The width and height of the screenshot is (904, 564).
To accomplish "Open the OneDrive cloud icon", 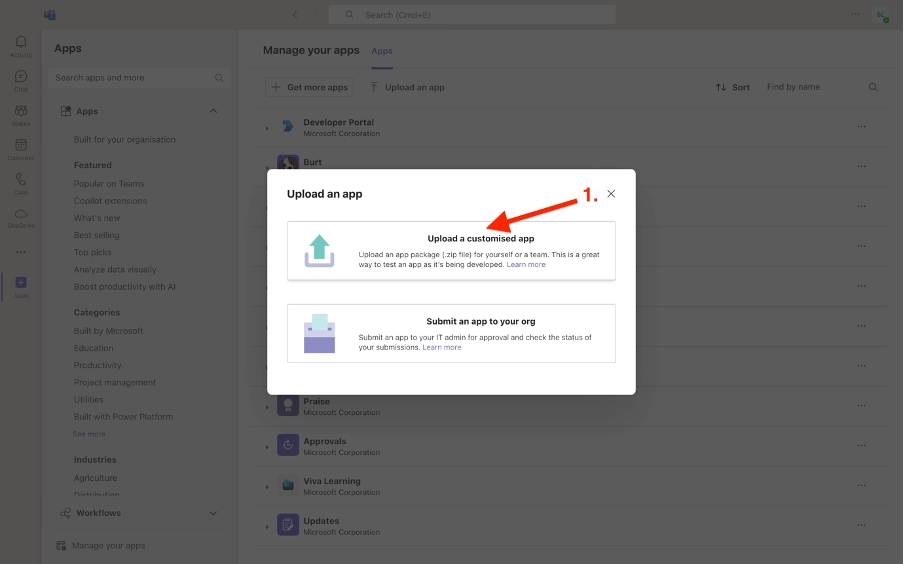I will (x=21, y=213).
